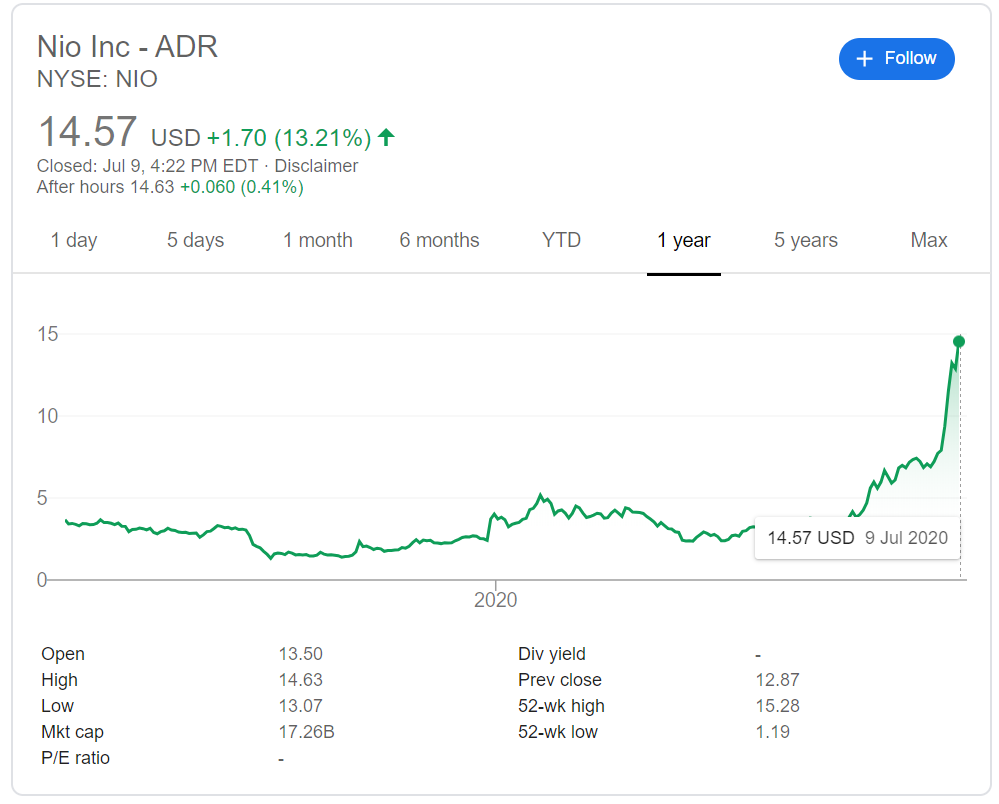Viewport: 999px width, 804px height.
Task: Click the After hours 14.63 text
Action: click(x=105, y=187)
